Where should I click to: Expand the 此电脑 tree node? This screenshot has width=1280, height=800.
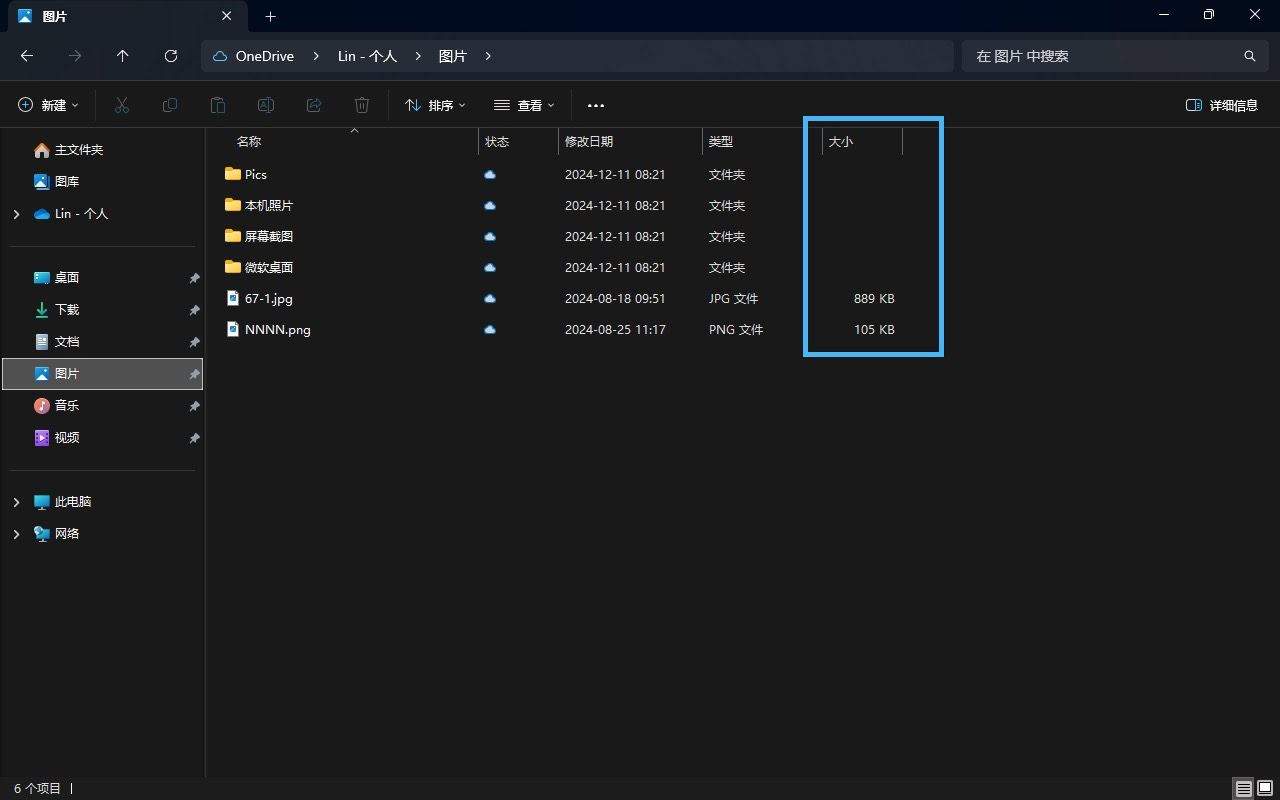coord(16,502)
